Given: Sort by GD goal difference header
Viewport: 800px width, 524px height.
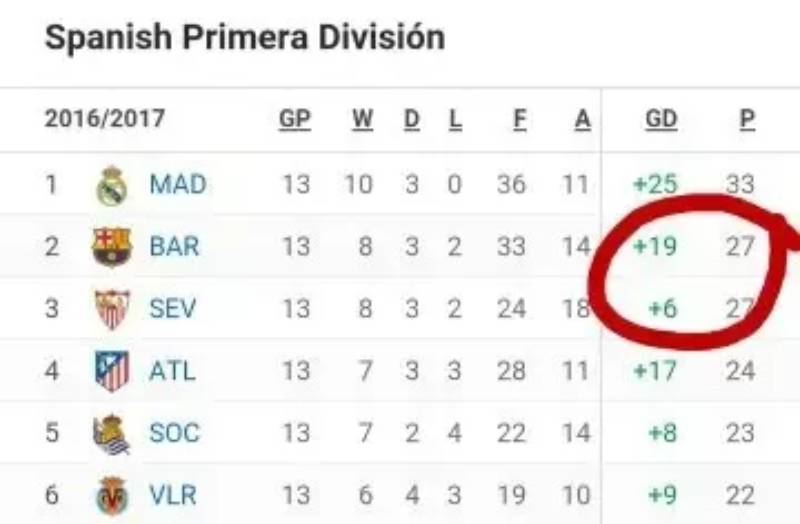Looking at the screenshot, I should click(x=661, y=119).
